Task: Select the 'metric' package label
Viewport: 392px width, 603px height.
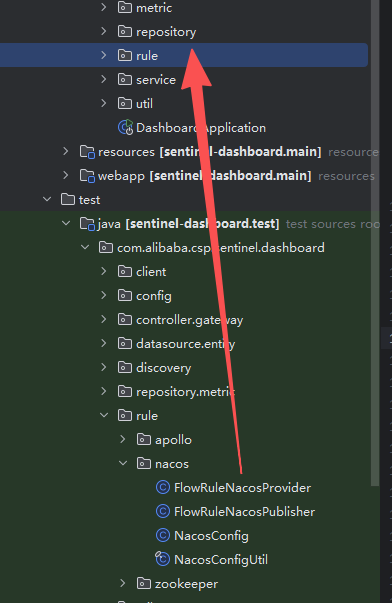Action: click(x=154, y=8)
